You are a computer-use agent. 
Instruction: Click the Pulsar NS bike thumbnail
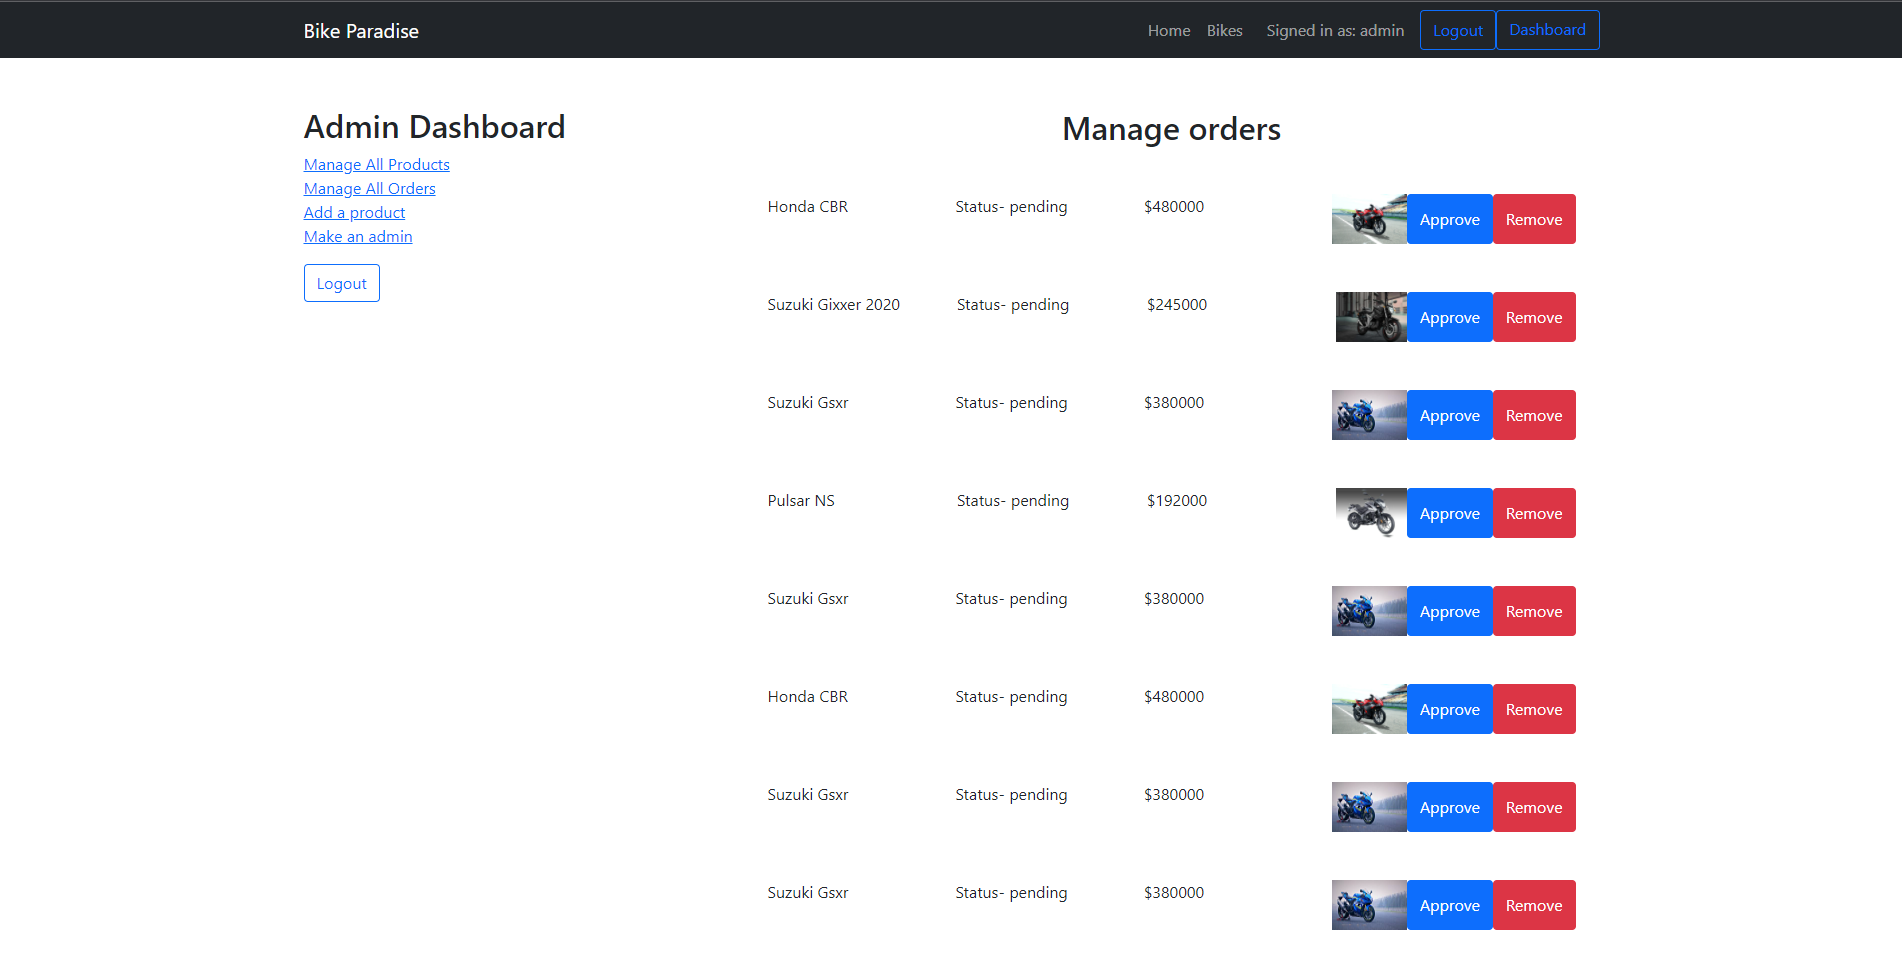1371,513
